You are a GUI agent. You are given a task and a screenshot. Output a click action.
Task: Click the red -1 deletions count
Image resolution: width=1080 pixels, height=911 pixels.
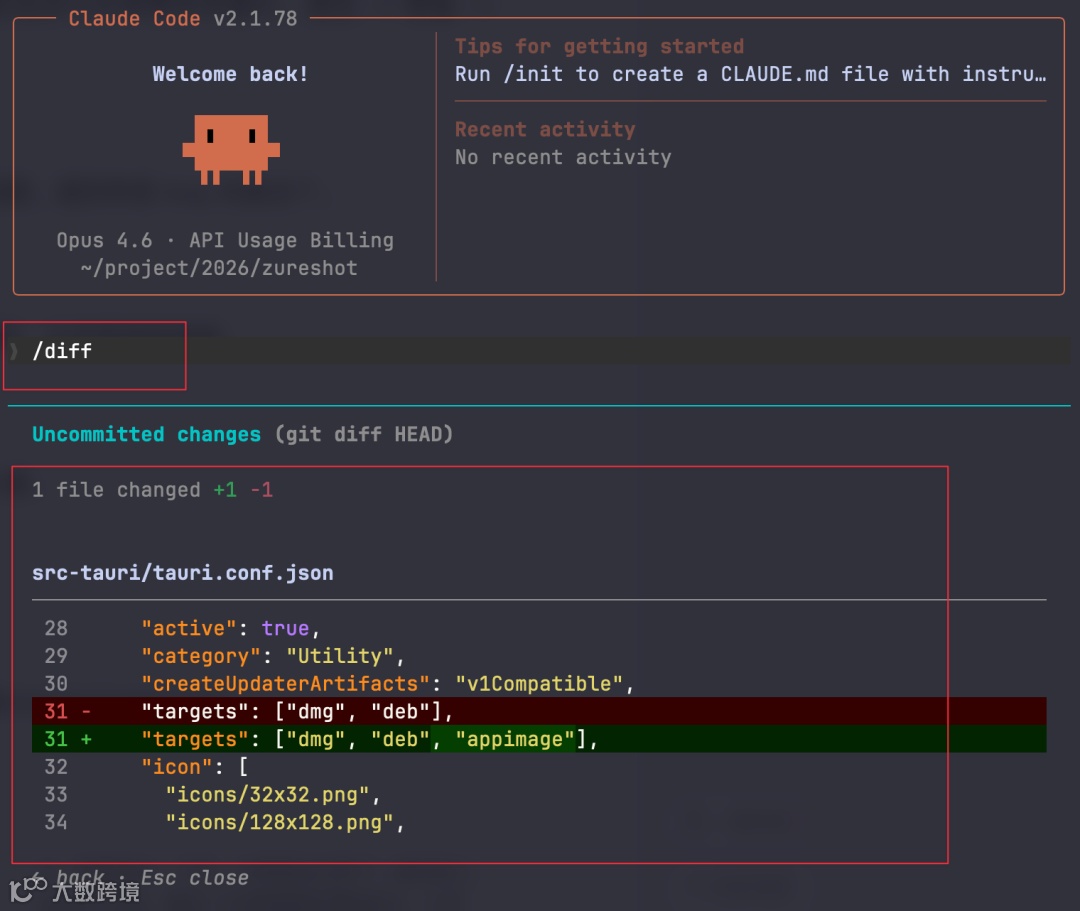[x=262, y=490]
